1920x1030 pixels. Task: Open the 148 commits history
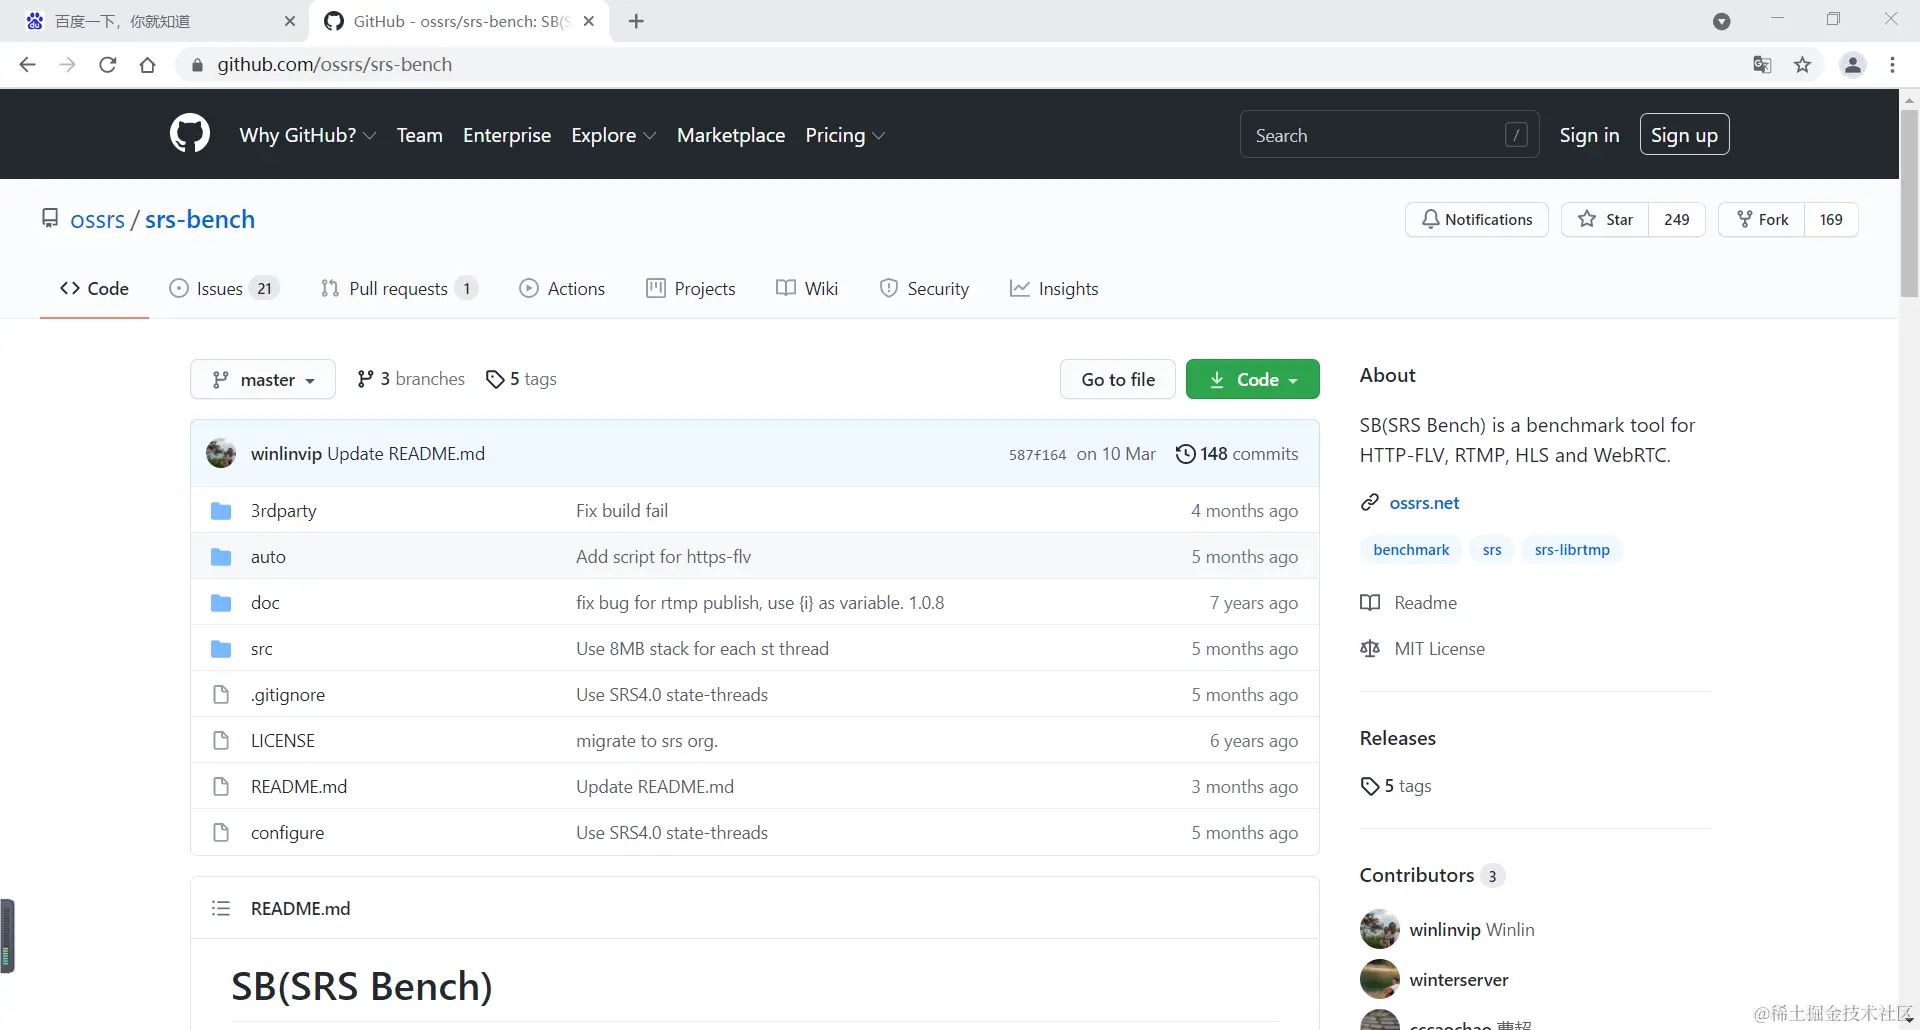click(1237, 454)
